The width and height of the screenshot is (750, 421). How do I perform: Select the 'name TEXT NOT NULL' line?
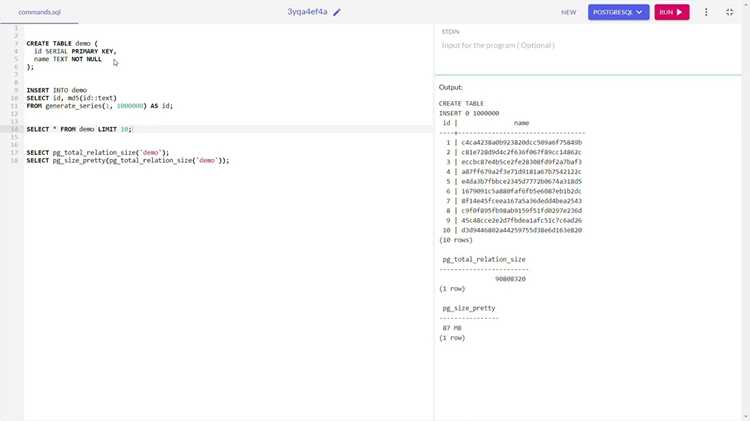67,59
